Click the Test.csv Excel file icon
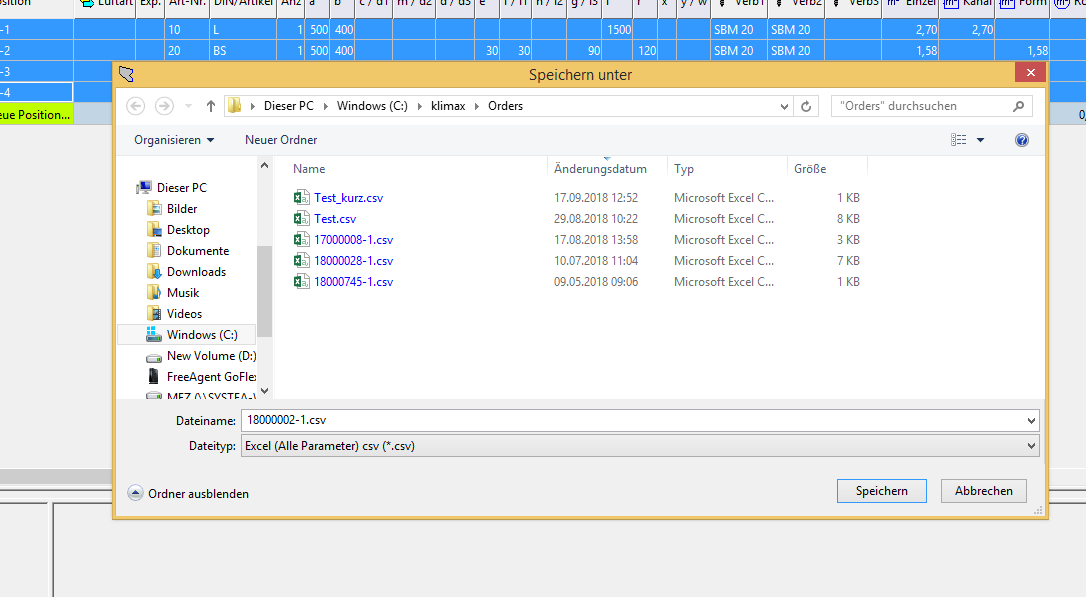The width and height of the screenshot is (1086, 597). point(301,219)
